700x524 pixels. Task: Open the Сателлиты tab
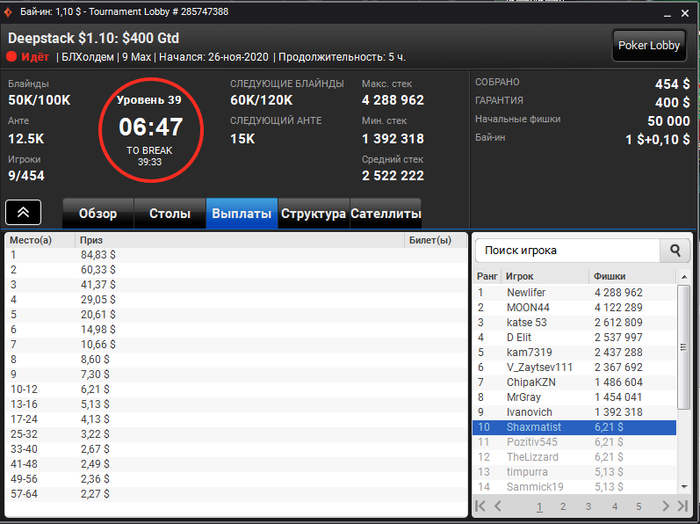[386, 213]
